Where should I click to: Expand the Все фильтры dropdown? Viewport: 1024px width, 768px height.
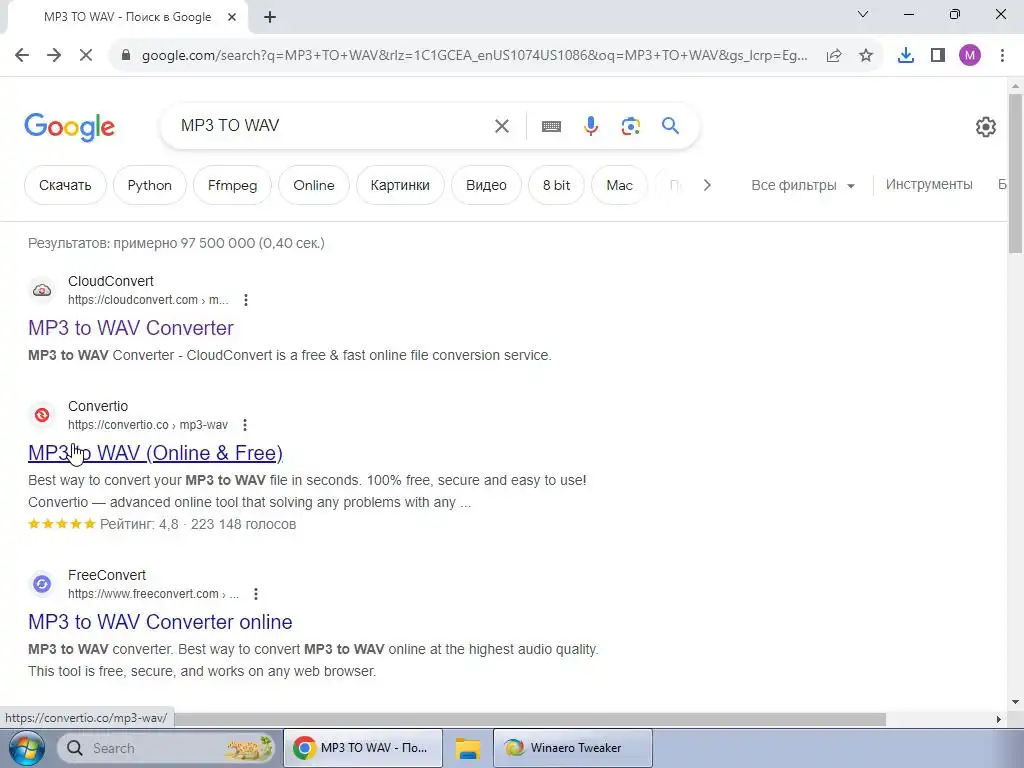[x=803, y=185]
